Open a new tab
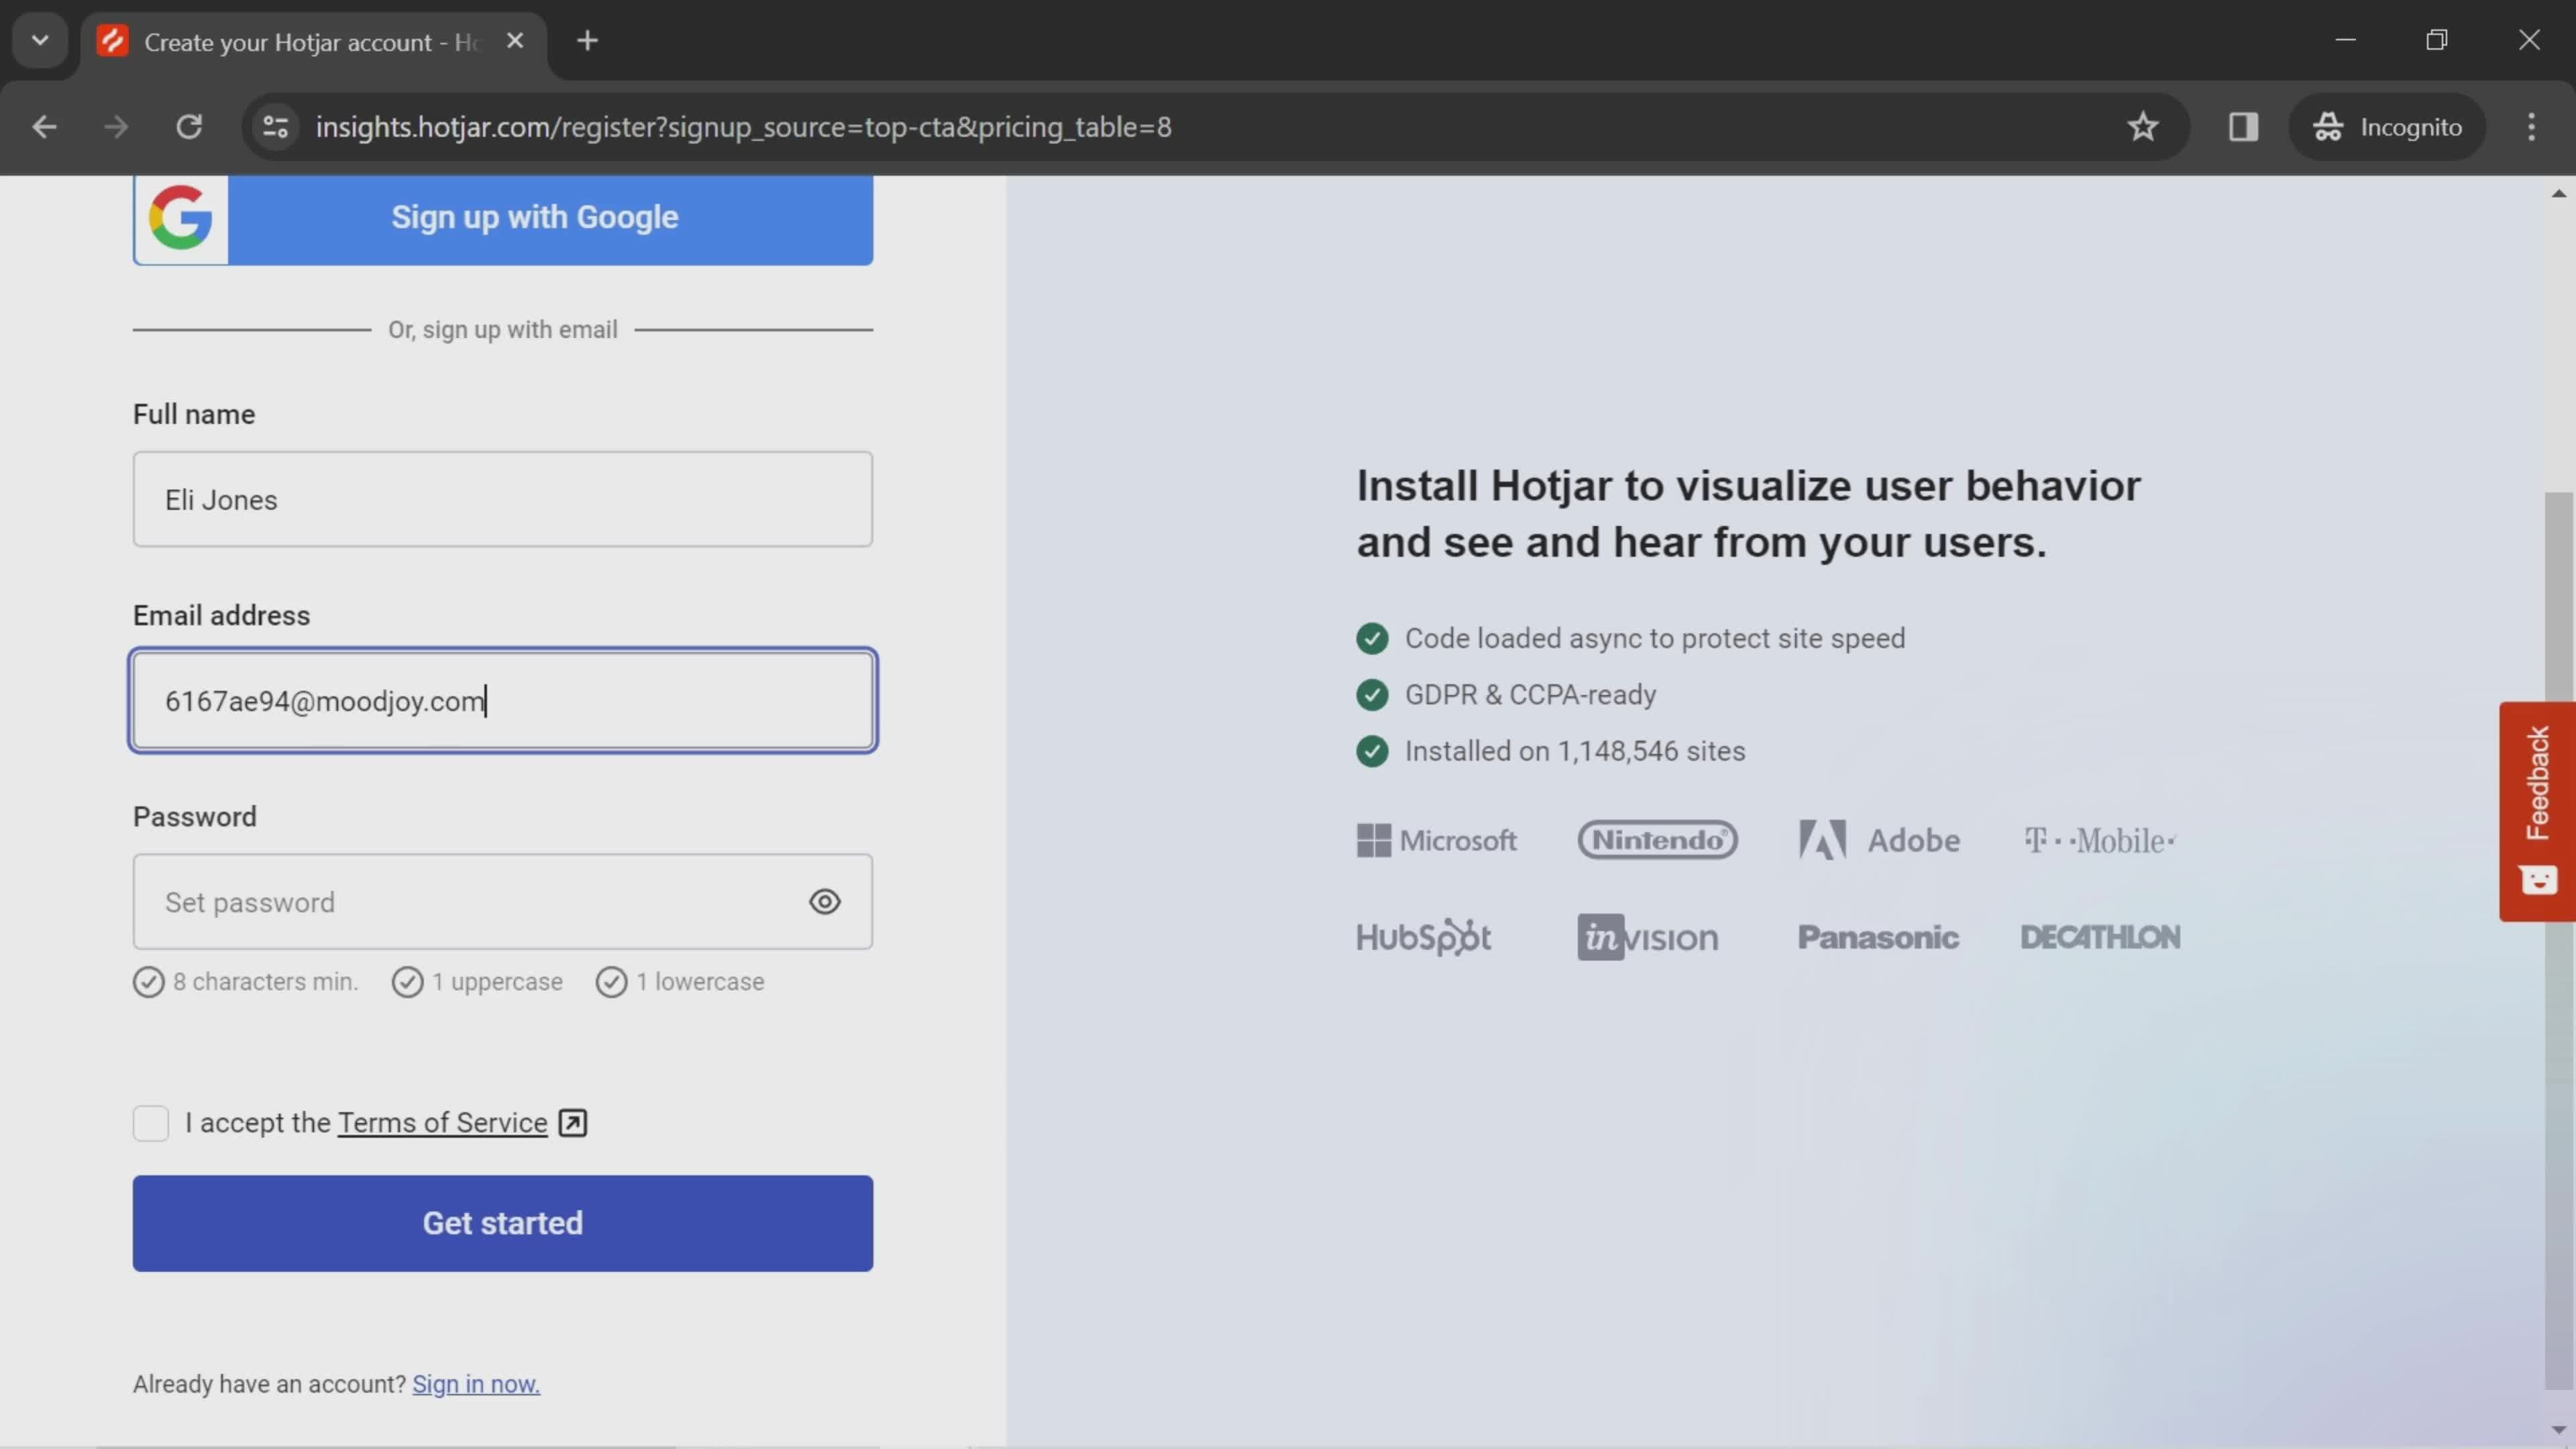This screenshot has height=1449, width=2576. [x=588, y=41]
